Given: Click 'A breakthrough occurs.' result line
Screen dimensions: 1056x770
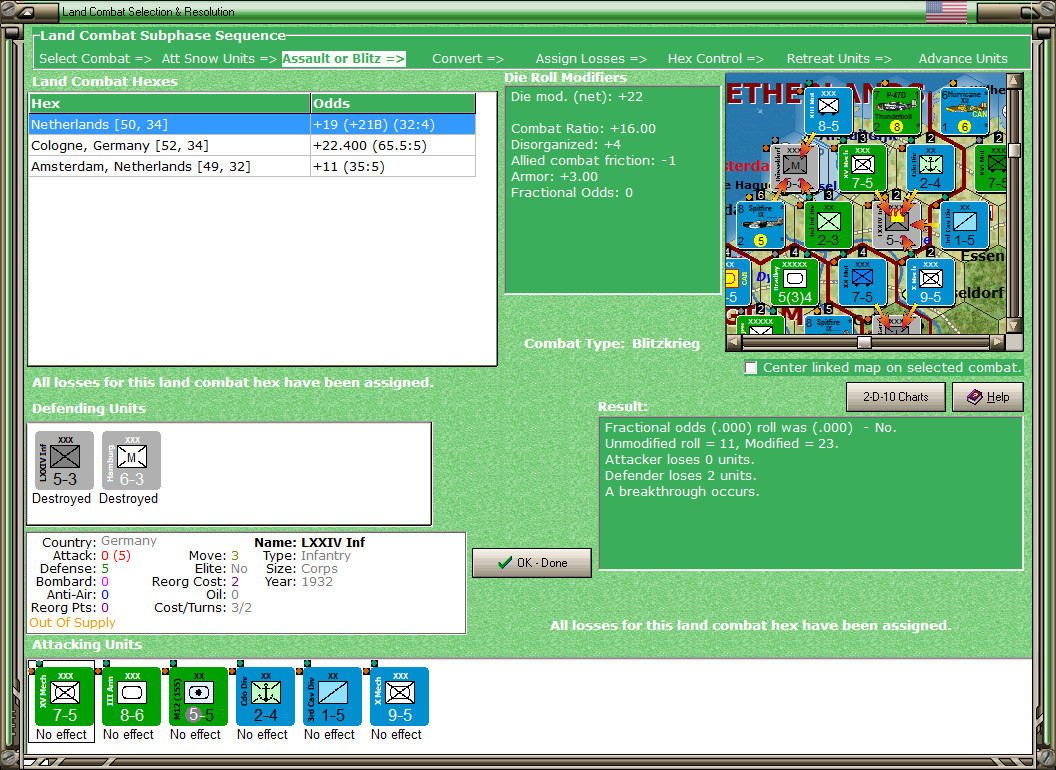Looking at the screenshot, I should (682, 492).
